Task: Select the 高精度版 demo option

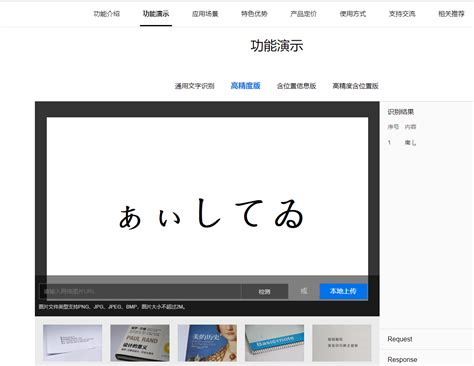Action: coord(245,86)
